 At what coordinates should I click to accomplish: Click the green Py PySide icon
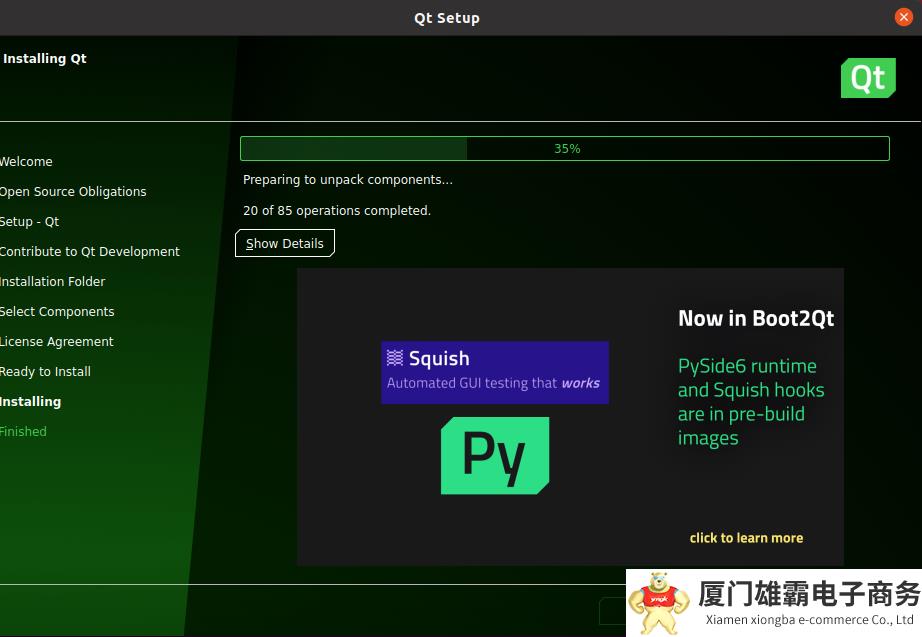pos(494,455)
